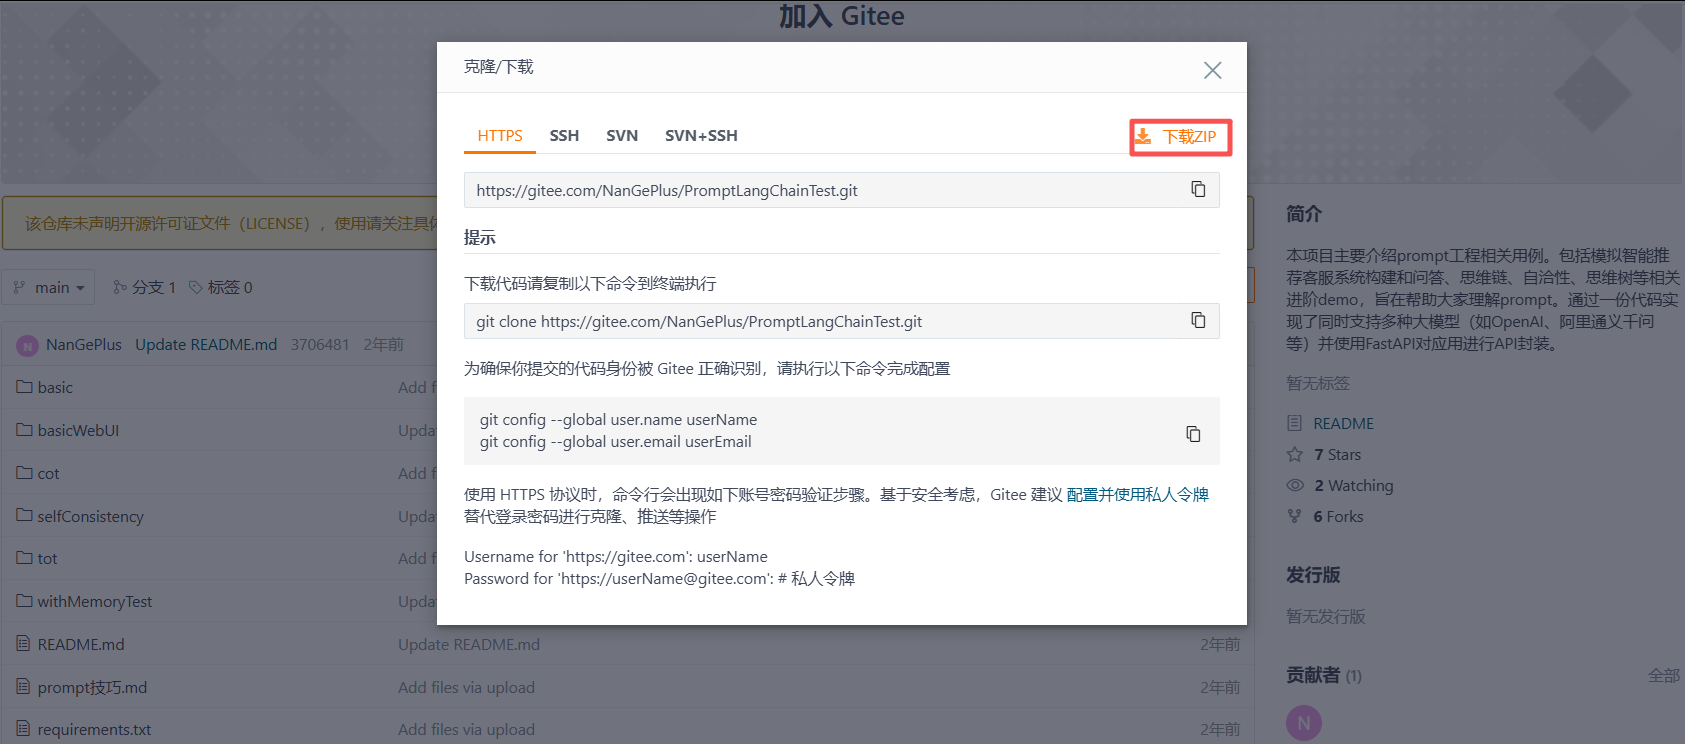Open the basic folder

(55, 388)
